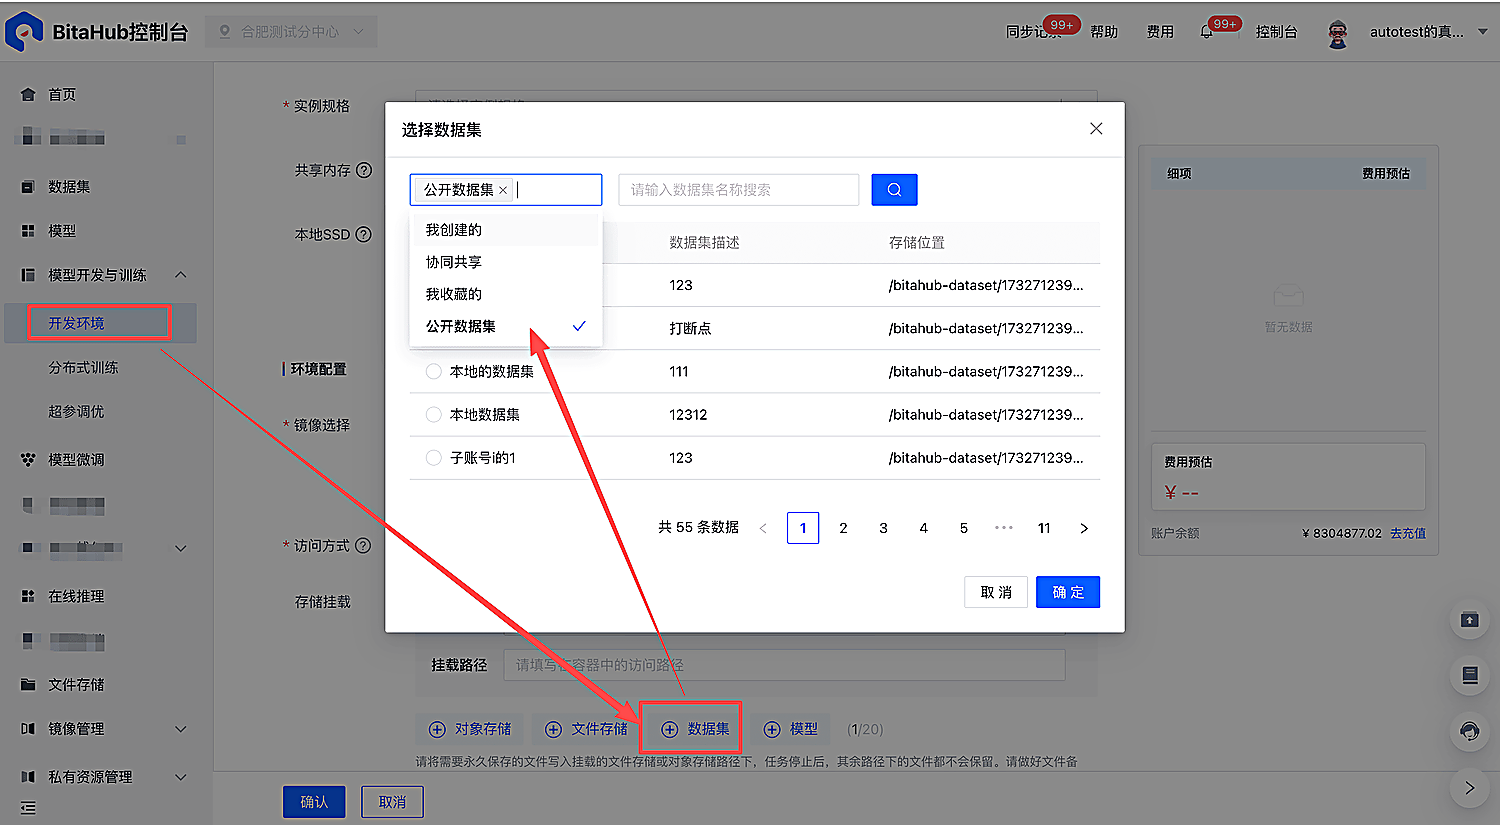Open 在线推理 in the sidebar
This screenshot has height=825, width=1500.
point(76,596)
